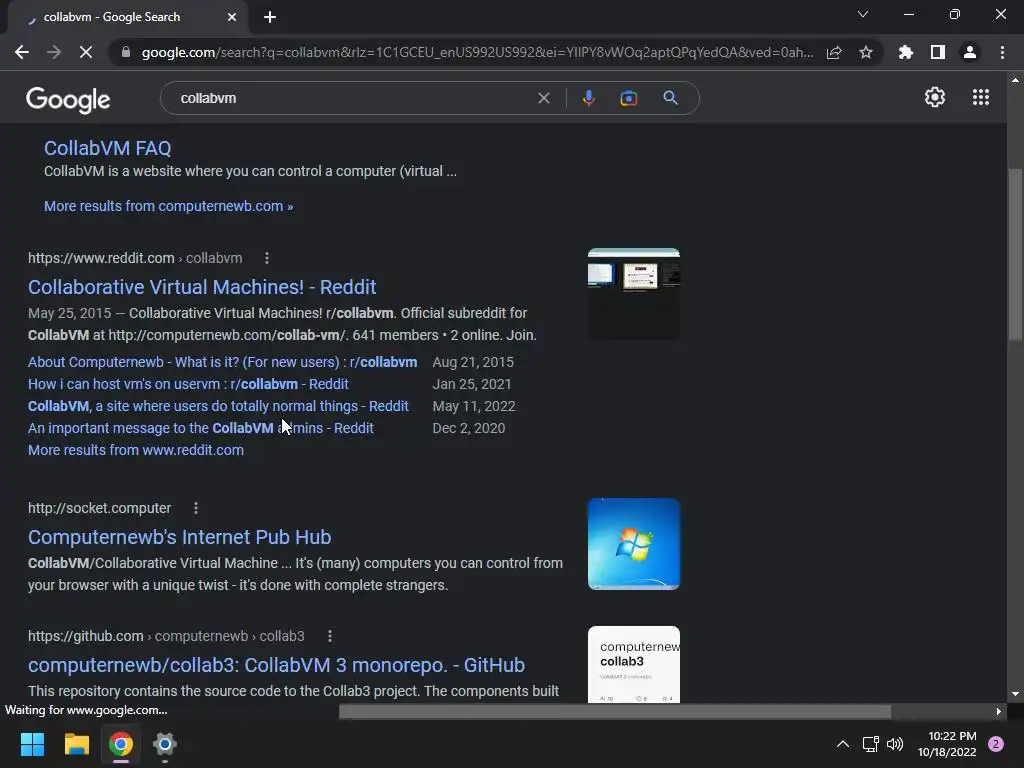
Task: Click the https://github.com breadcrumb URL
Action: tap(86, 636)
